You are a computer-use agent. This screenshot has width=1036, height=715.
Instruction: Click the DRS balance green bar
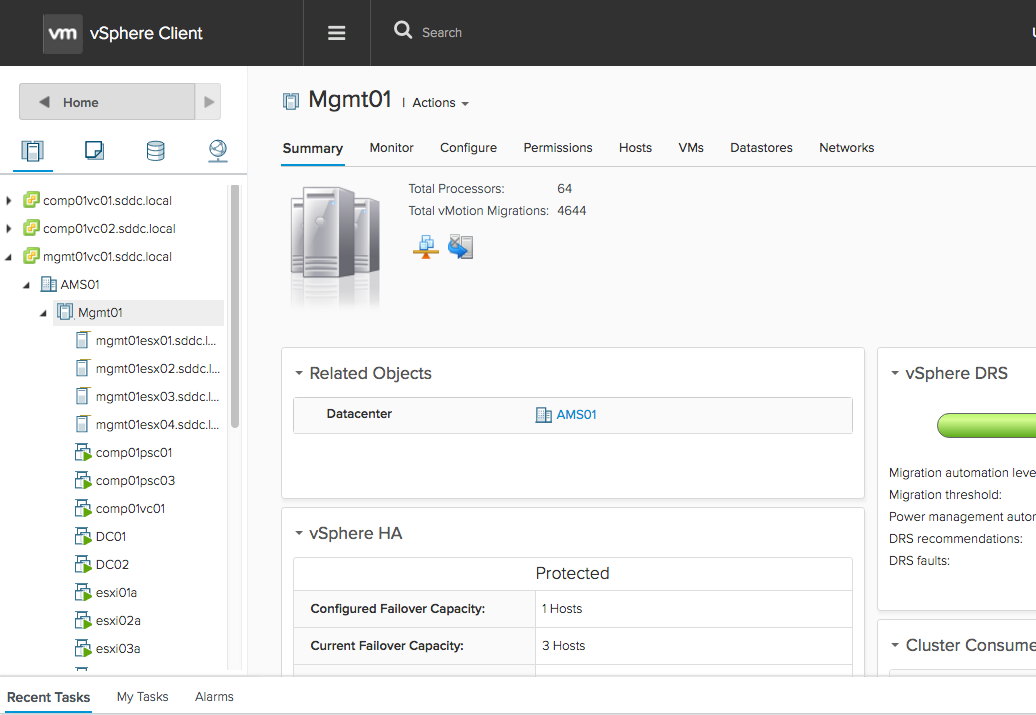(x=986, y=425)
